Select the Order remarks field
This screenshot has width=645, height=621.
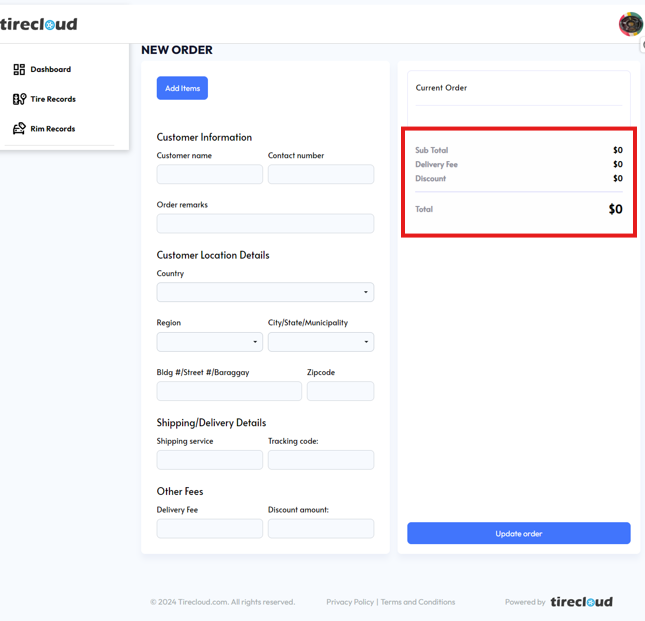[265, 223]
